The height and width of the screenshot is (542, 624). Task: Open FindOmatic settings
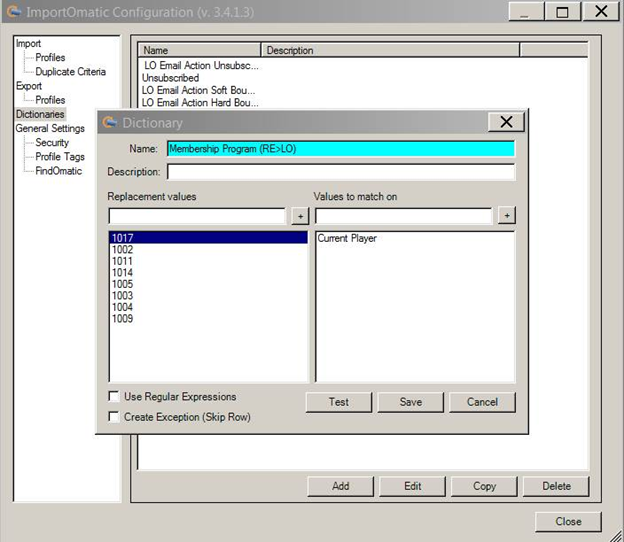pyautogui.click(x=58, y=171)
